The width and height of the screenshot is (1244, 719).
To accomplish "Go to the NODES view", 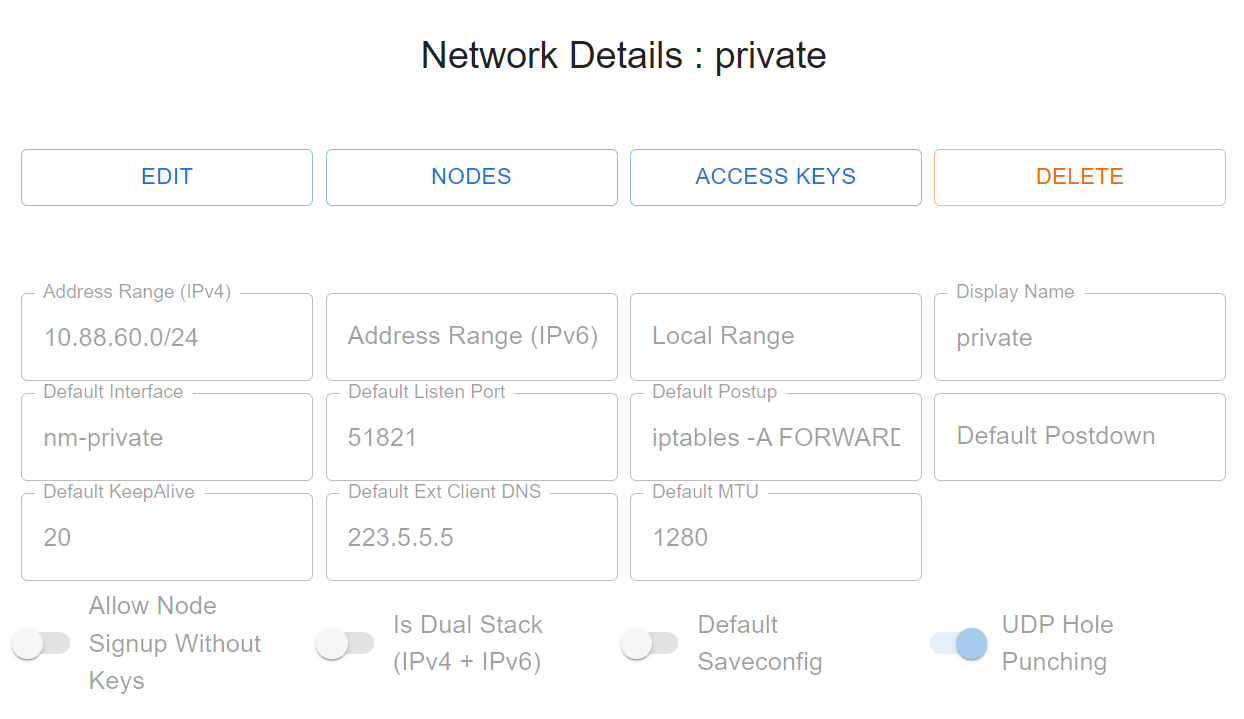I will coord(472,177).
